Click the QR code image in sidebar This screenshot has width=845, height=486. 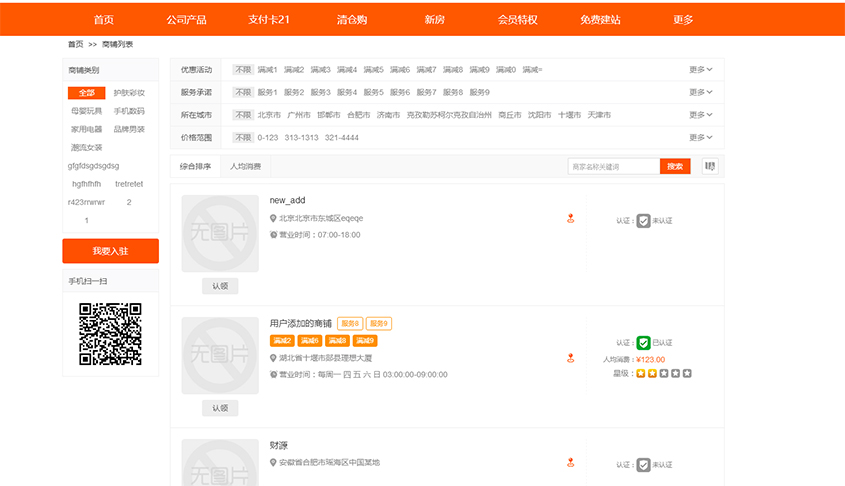pos(110,333)
